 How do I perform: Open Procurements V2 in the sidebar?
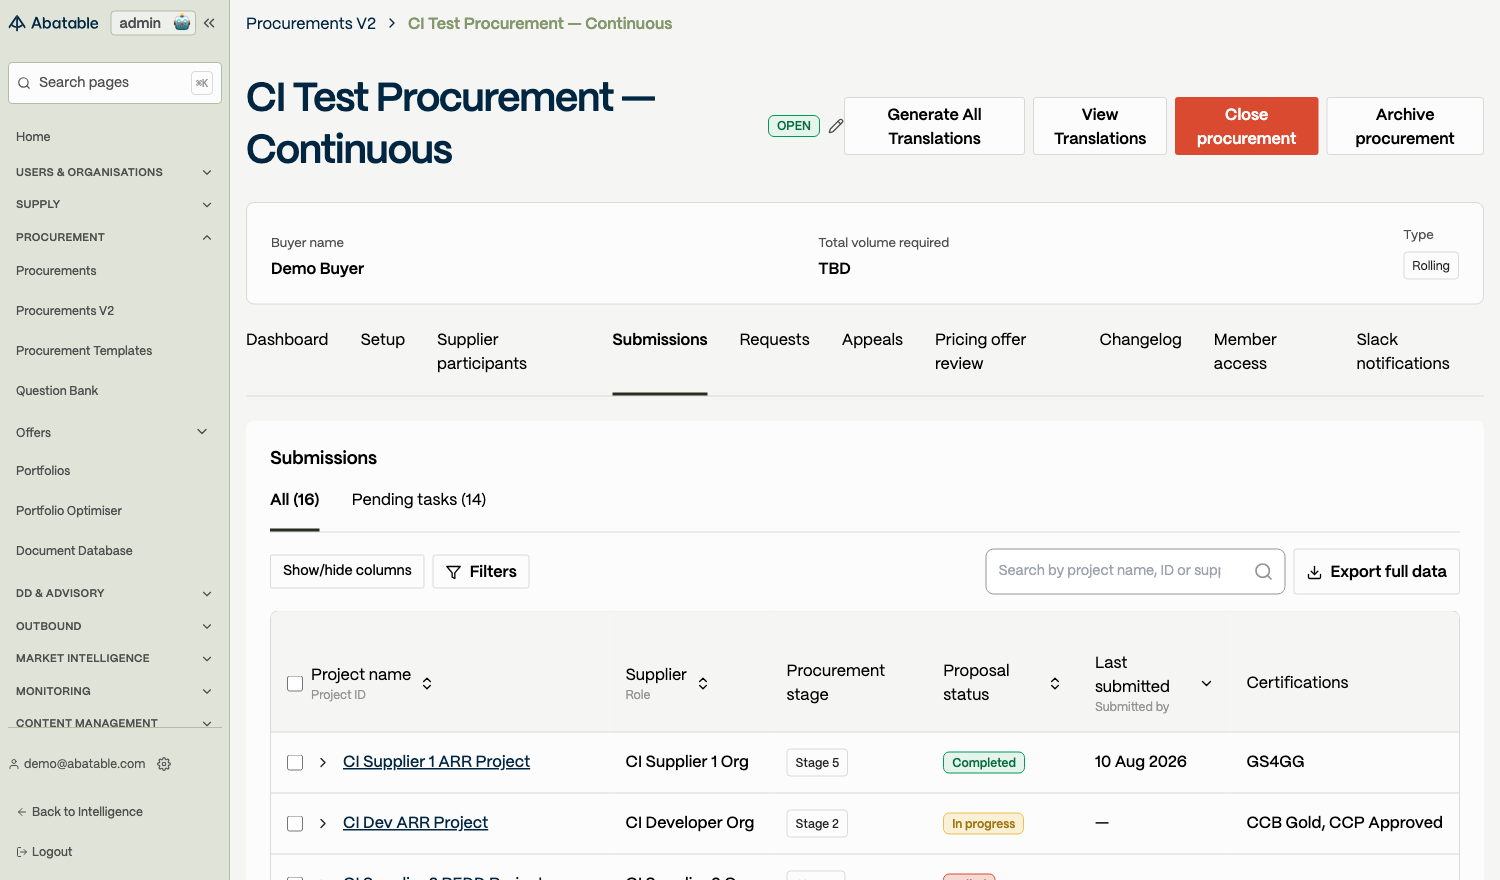[65, 311]
